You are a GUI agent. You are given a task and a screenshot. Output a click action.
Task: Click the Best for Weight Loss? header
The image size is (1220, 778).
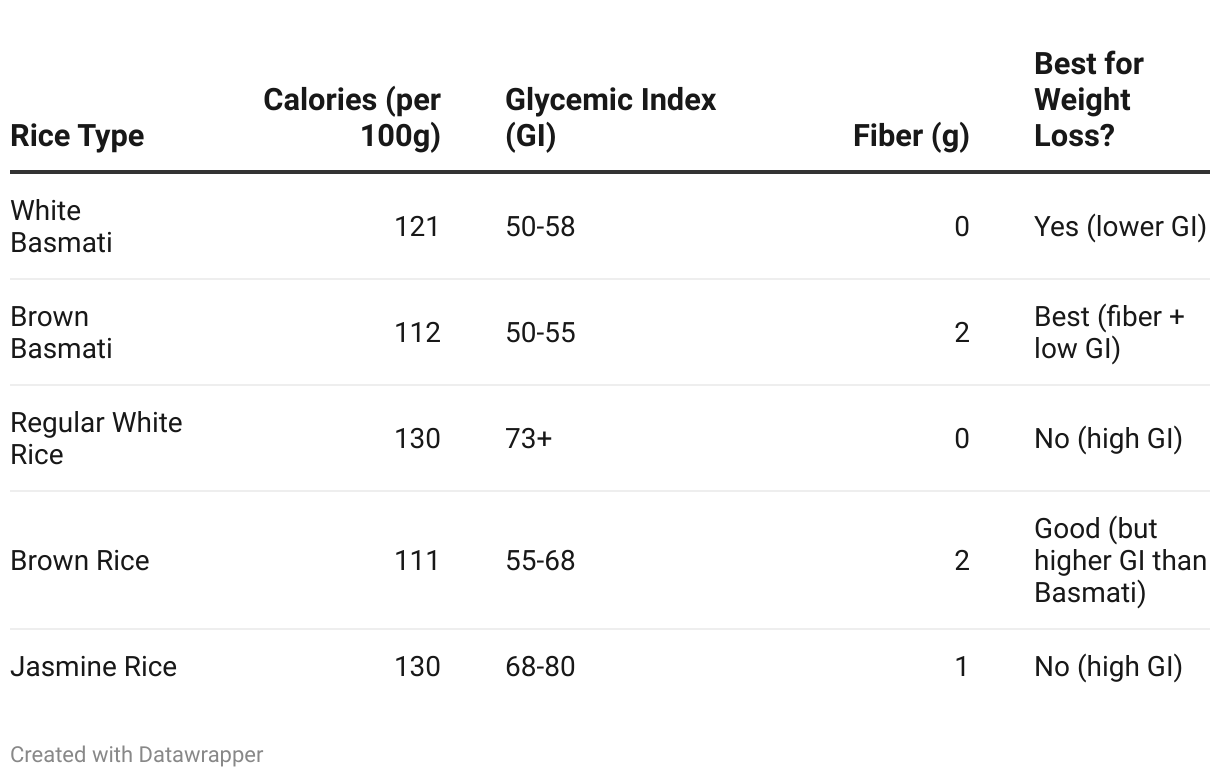point(1089,100)
